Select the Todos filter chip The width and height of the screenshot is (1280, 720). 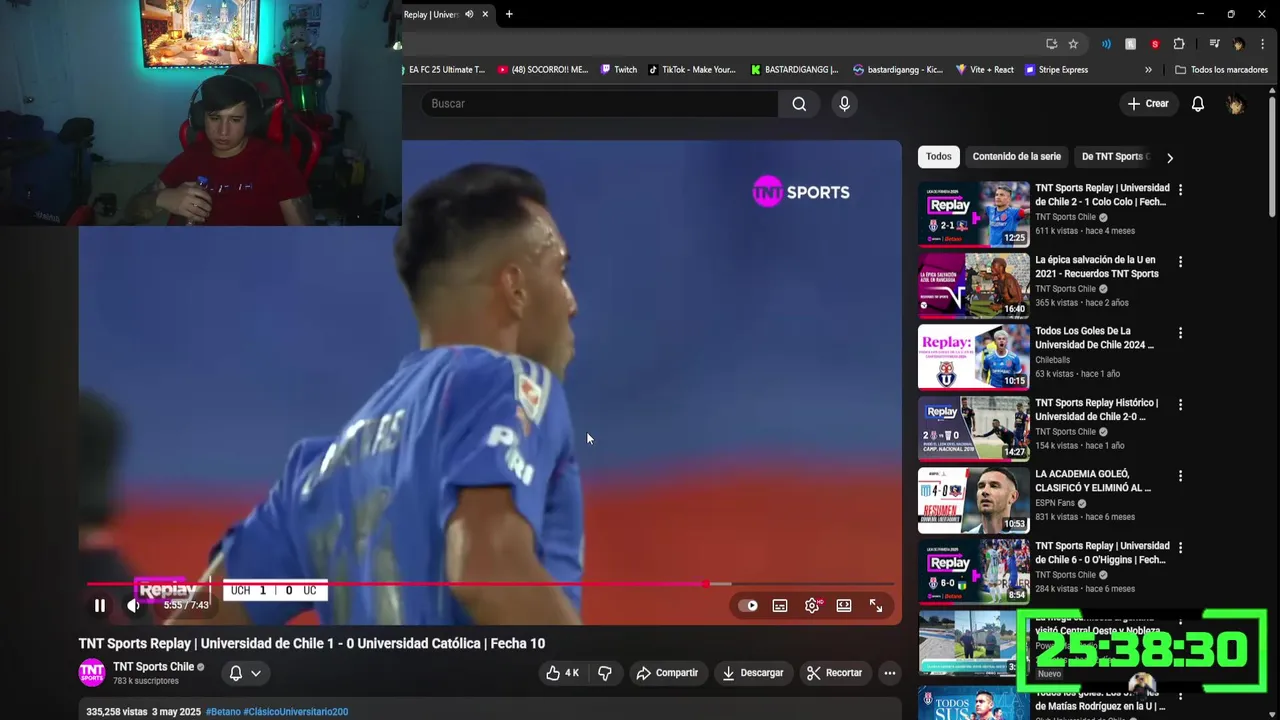[939, 157]
